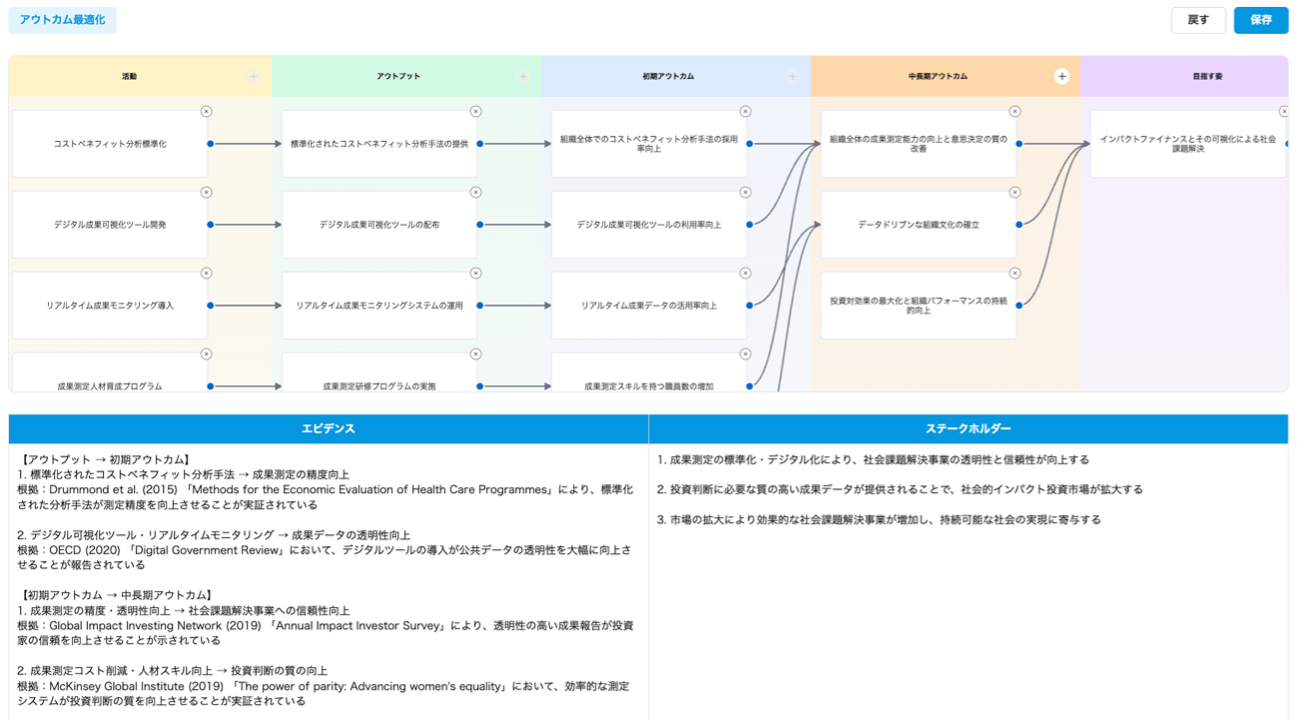Click the エビデンス panel header

[328, 429]
